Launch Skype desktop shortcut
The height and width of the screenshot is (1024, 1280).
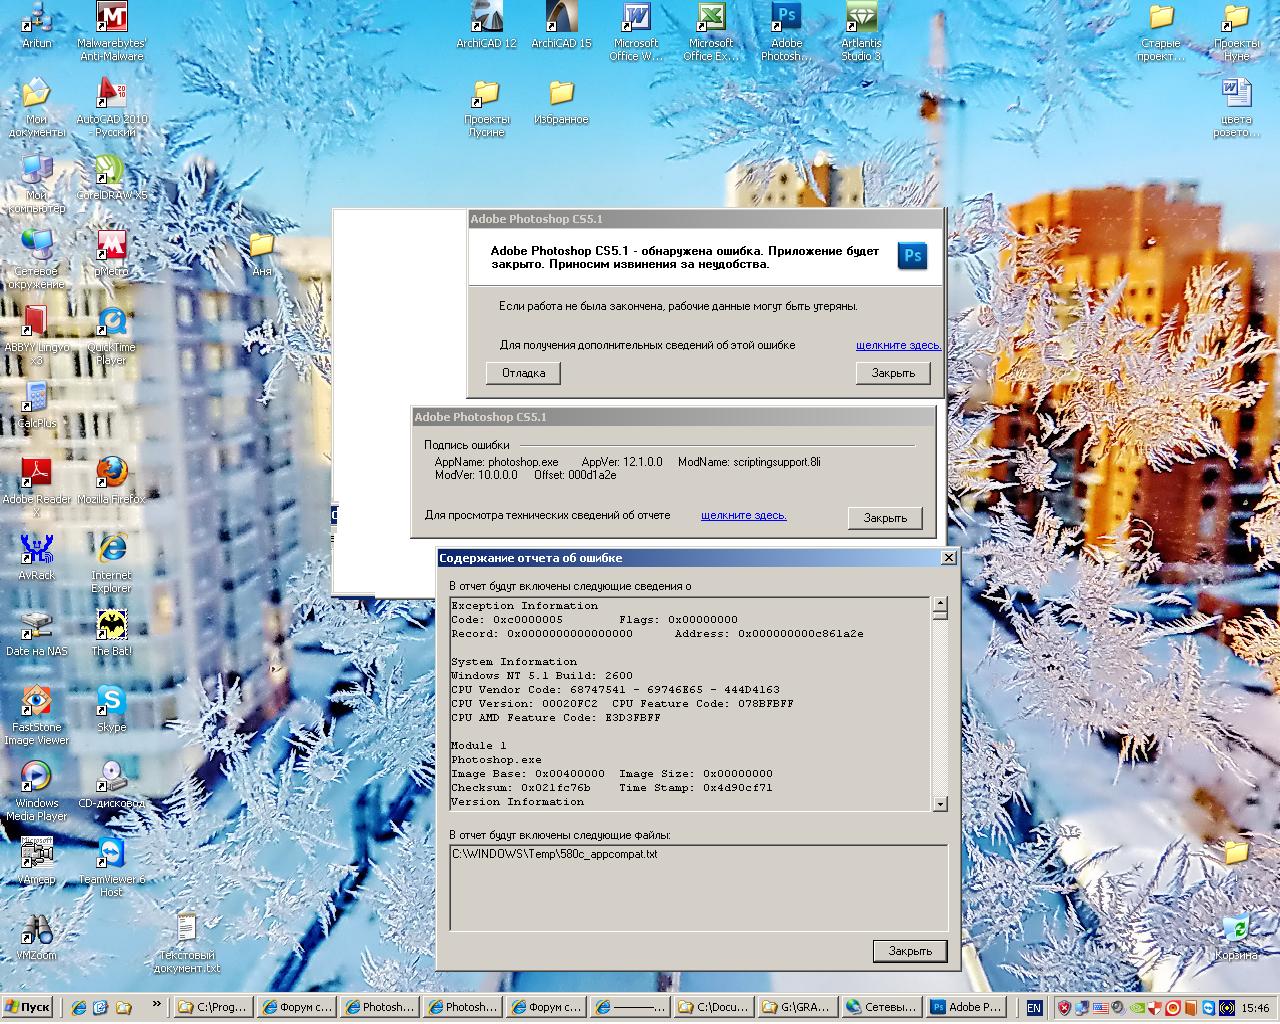point(111,710)
